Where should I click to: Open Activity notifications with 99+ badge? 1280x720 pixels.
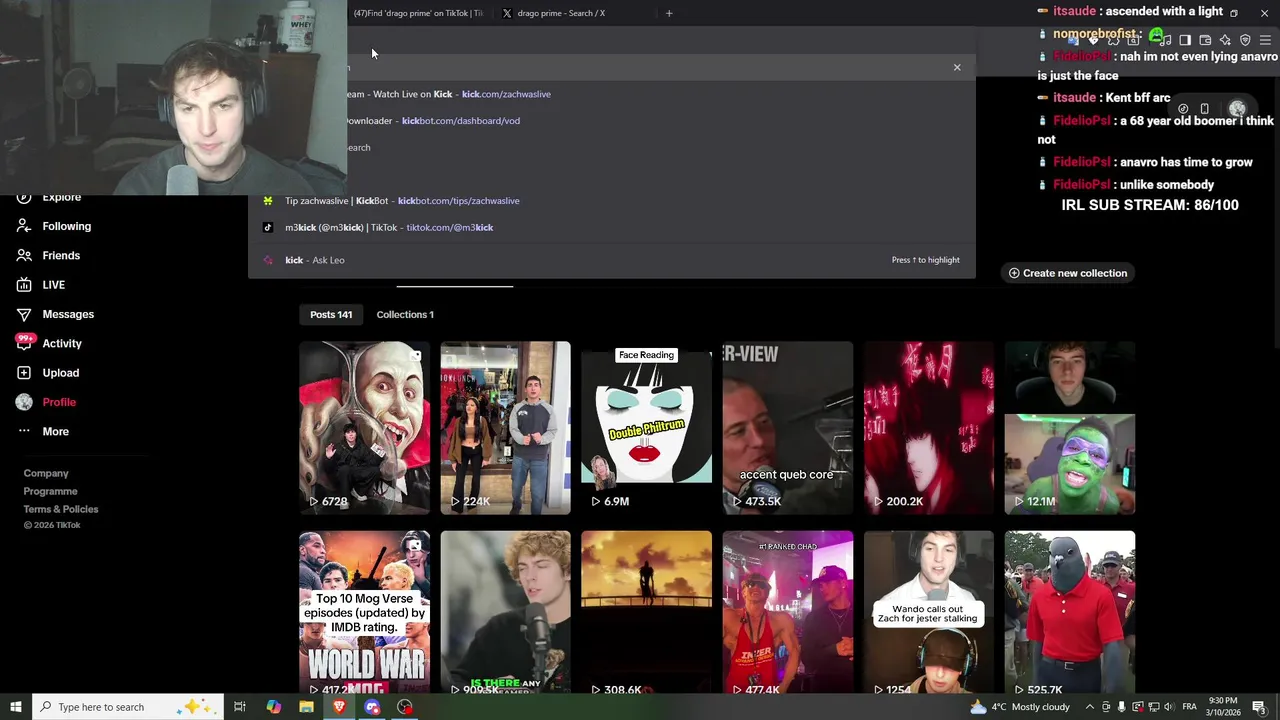(x=49, y=343)
